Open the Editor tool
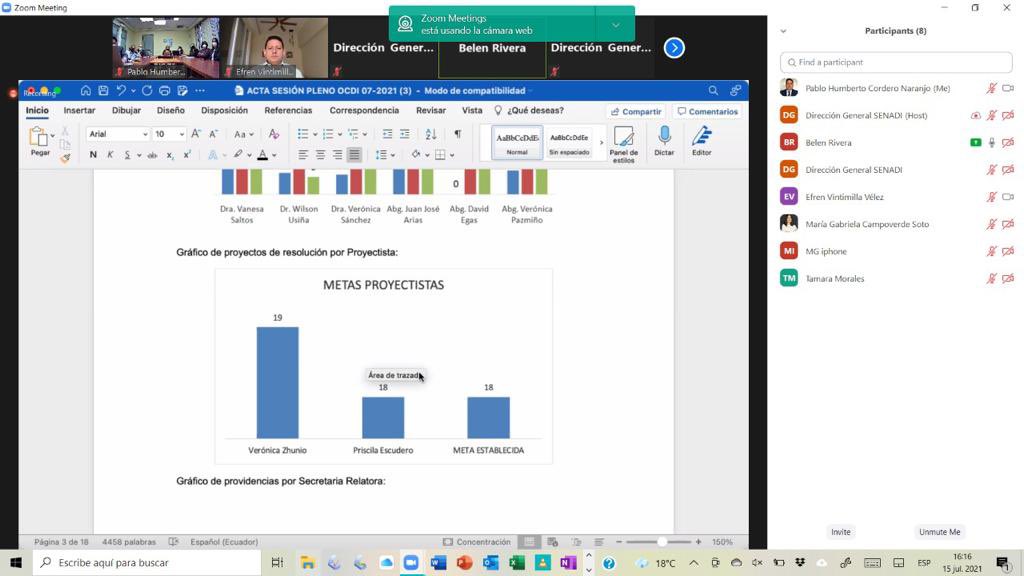 tap(701, 141)
